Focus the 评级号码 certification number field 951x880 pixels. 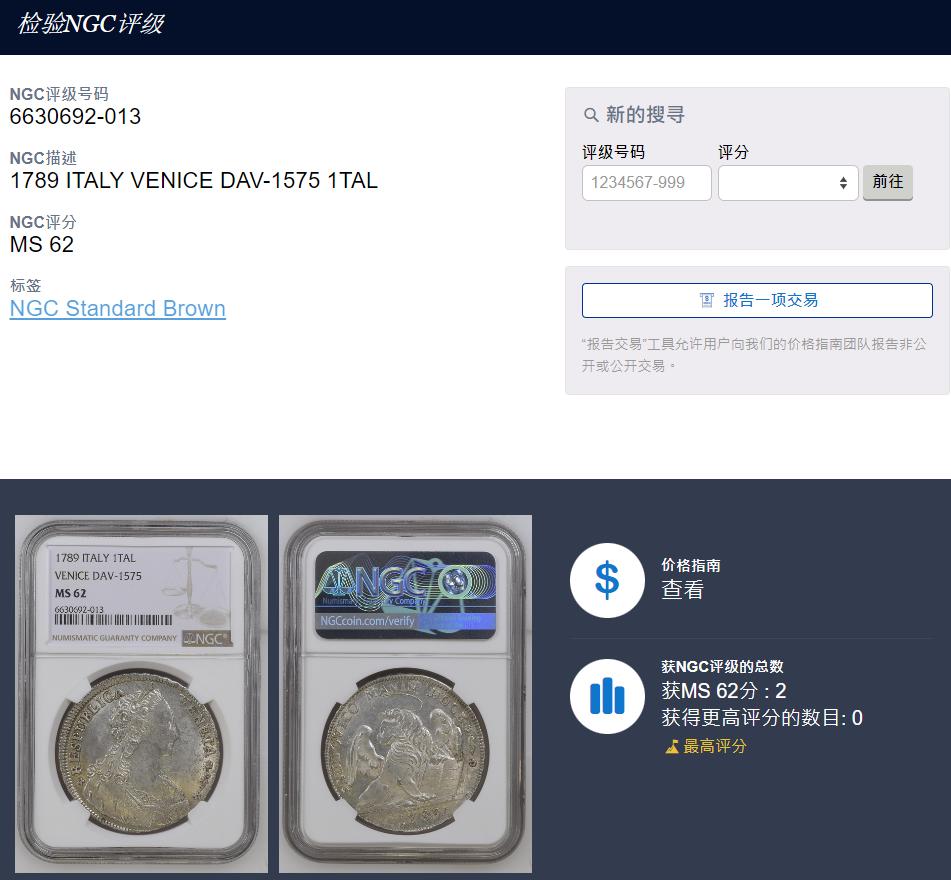click(647, 183)
